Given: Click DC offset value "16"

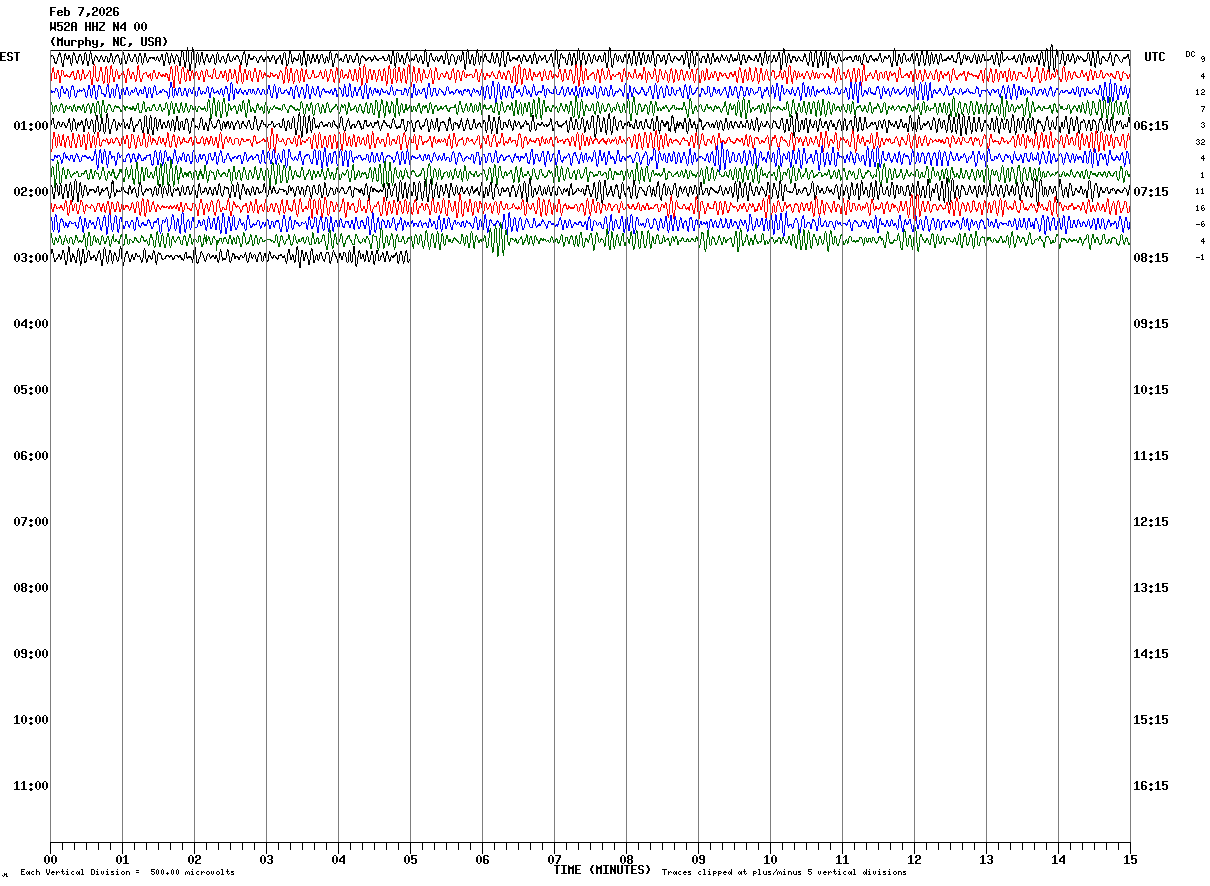Looking at the screenshot, I should pyautogui.click(x=1200, y=208).
